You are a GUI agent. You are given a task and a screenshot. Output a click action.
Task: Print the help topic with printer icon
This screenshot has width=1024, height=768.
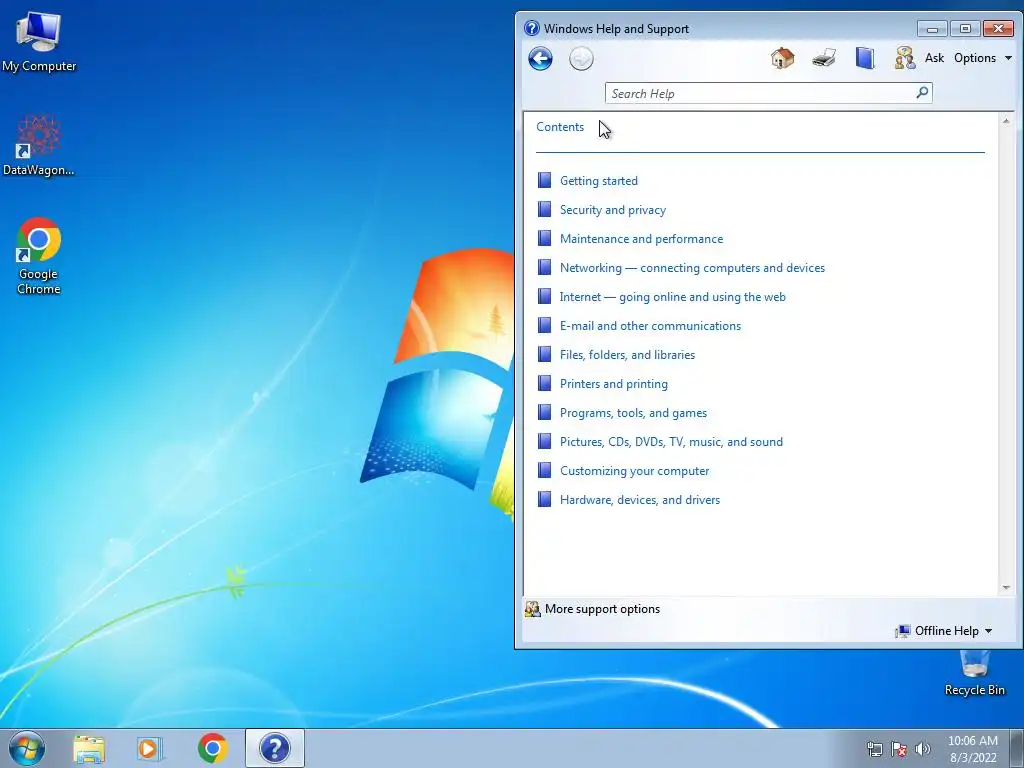pyautogui.click(x=824, y=58)
